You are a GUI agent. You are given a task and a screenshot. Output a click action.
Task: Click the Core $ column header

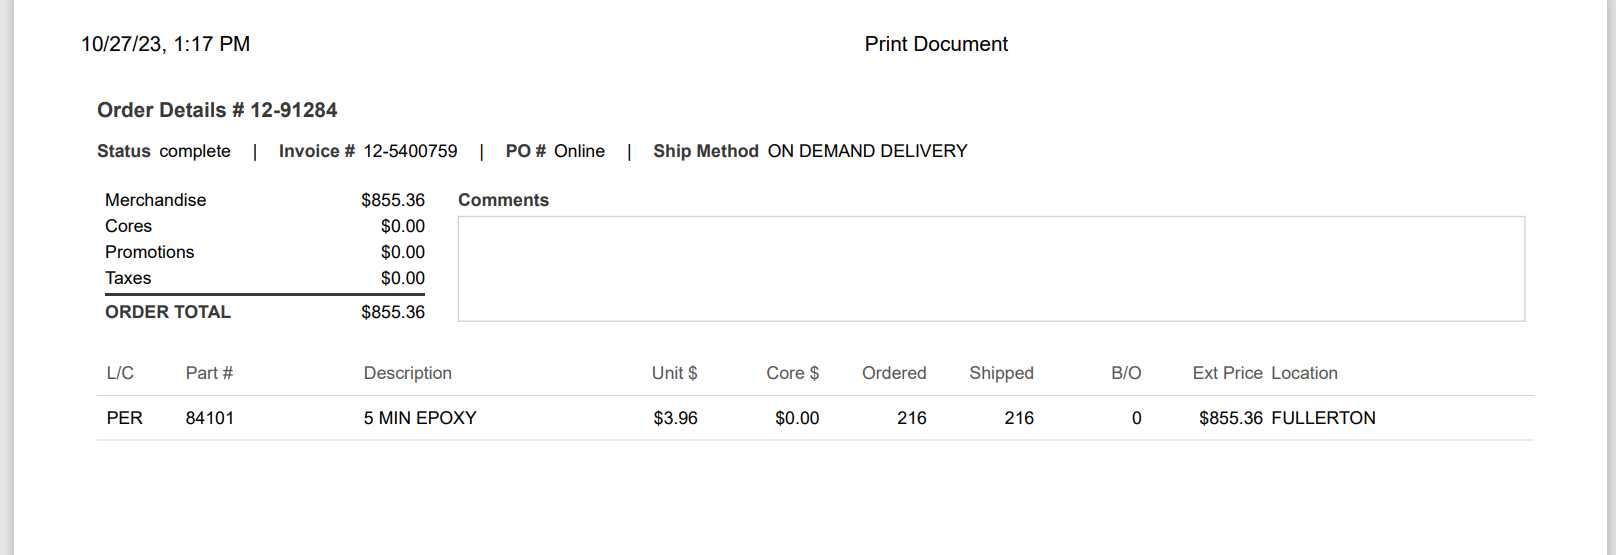click(x=793, y=373)
